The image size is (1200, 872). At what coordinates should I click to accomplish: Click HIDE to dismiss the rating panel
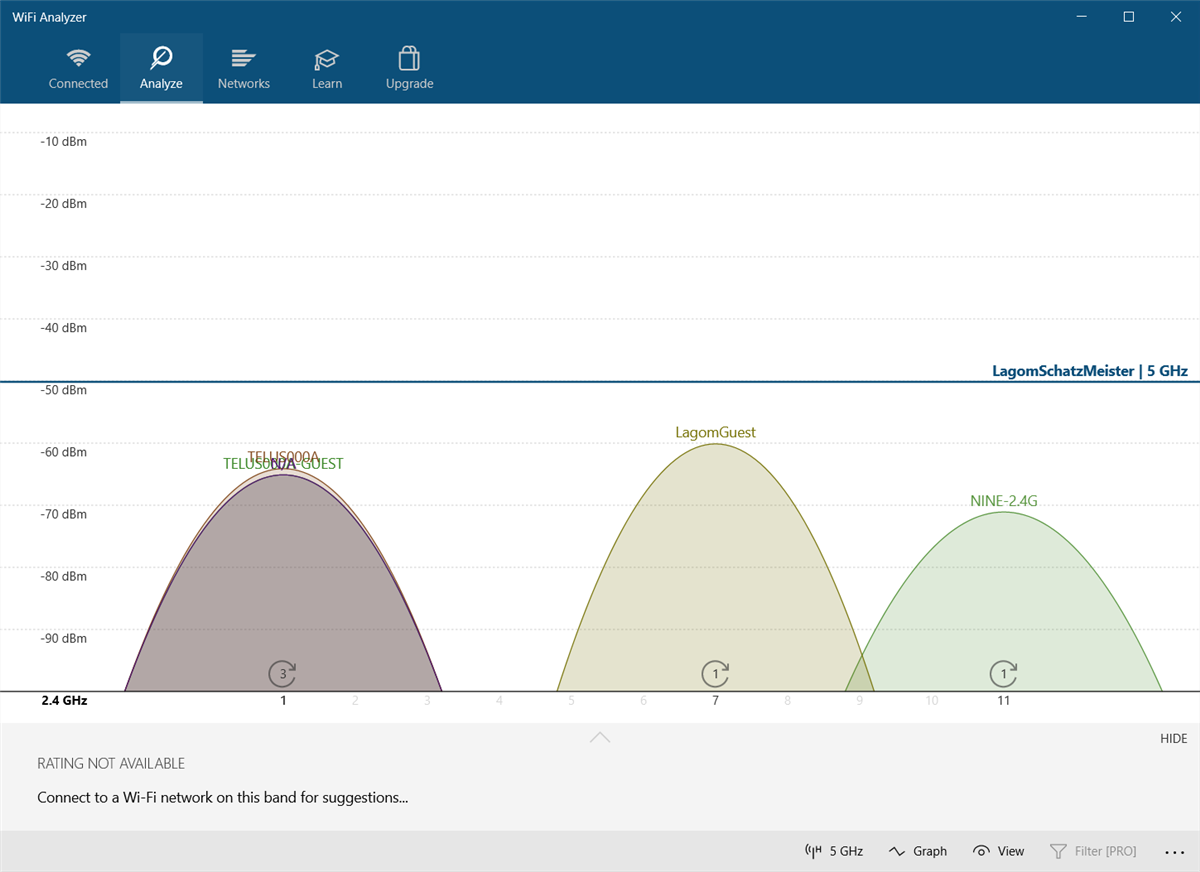pyautogui.click(x=1173, y=738)
